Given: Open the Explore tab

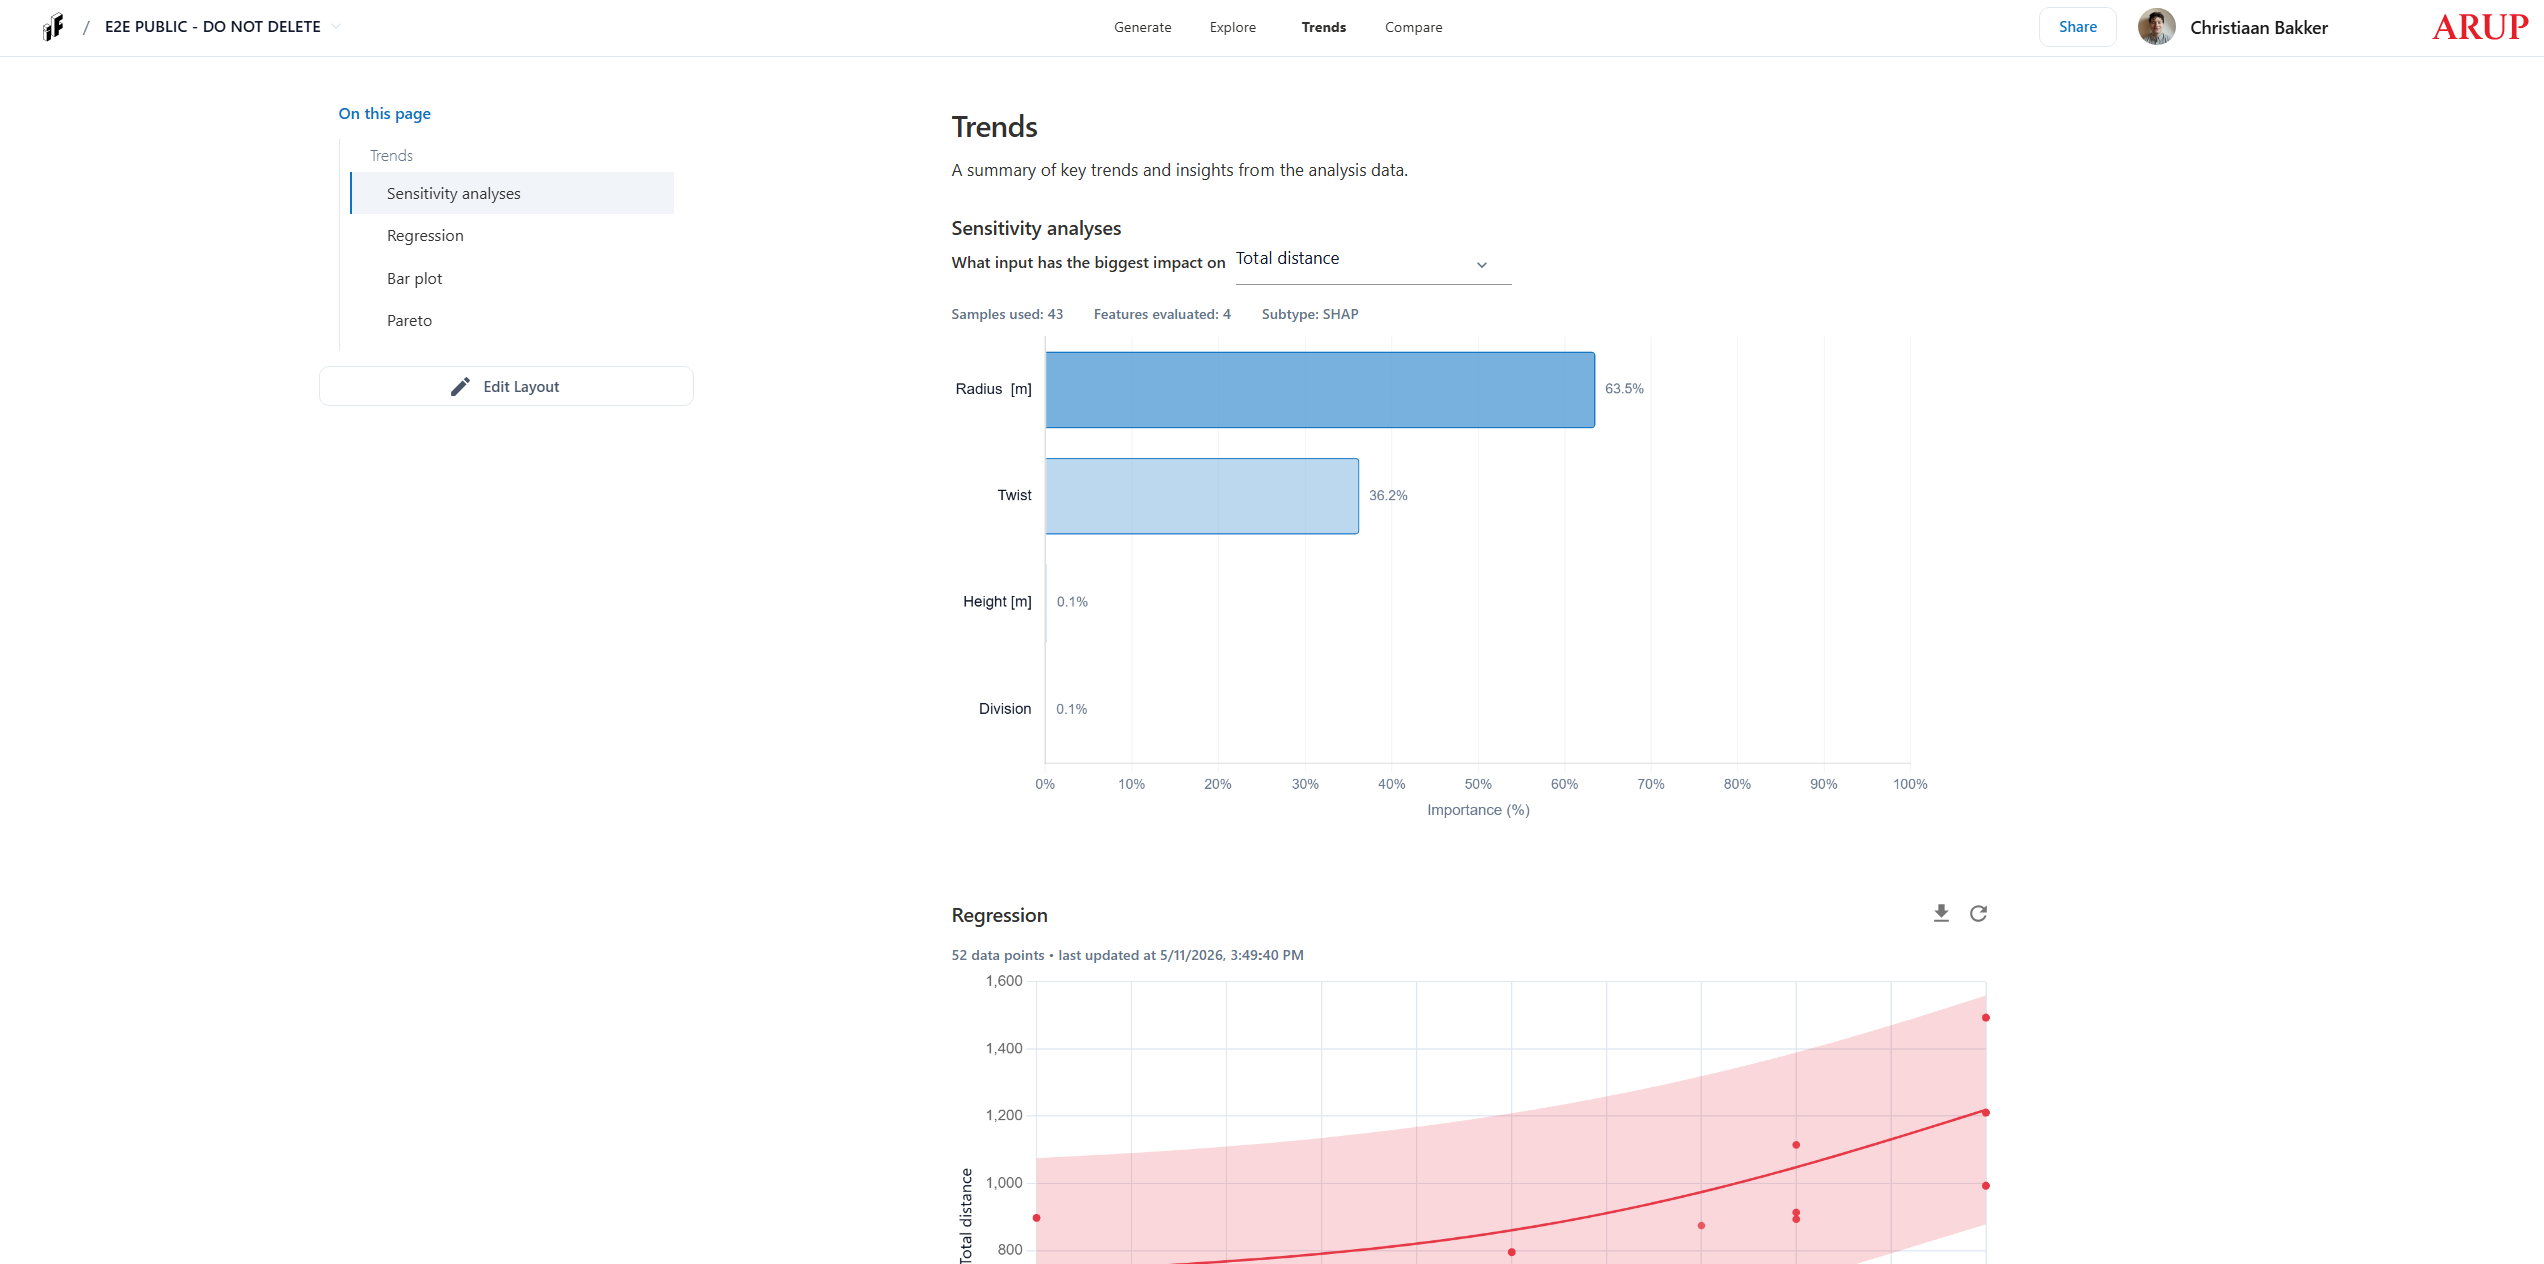Looking at the screenshot, I should pos(1232,27).
